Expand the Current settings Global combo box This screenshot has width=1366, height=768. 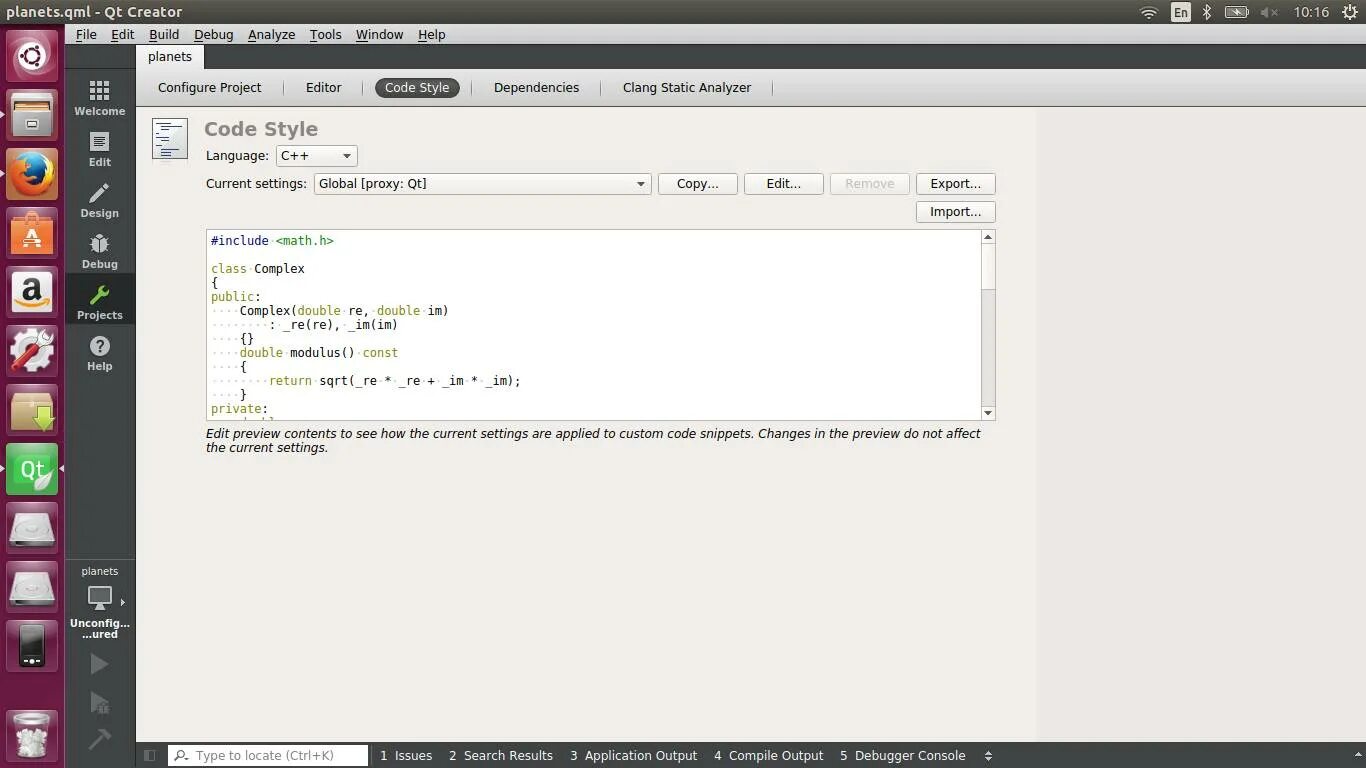tap(482, 184)
